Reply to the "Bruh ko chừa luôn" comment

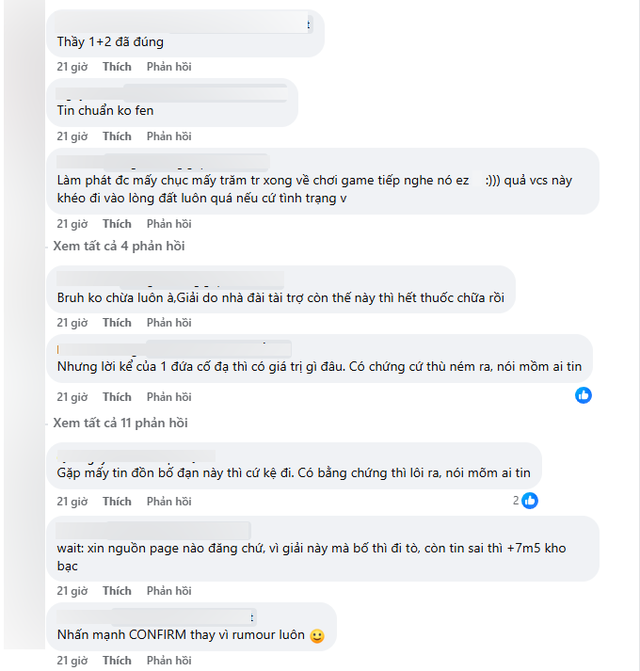[168, 323]
